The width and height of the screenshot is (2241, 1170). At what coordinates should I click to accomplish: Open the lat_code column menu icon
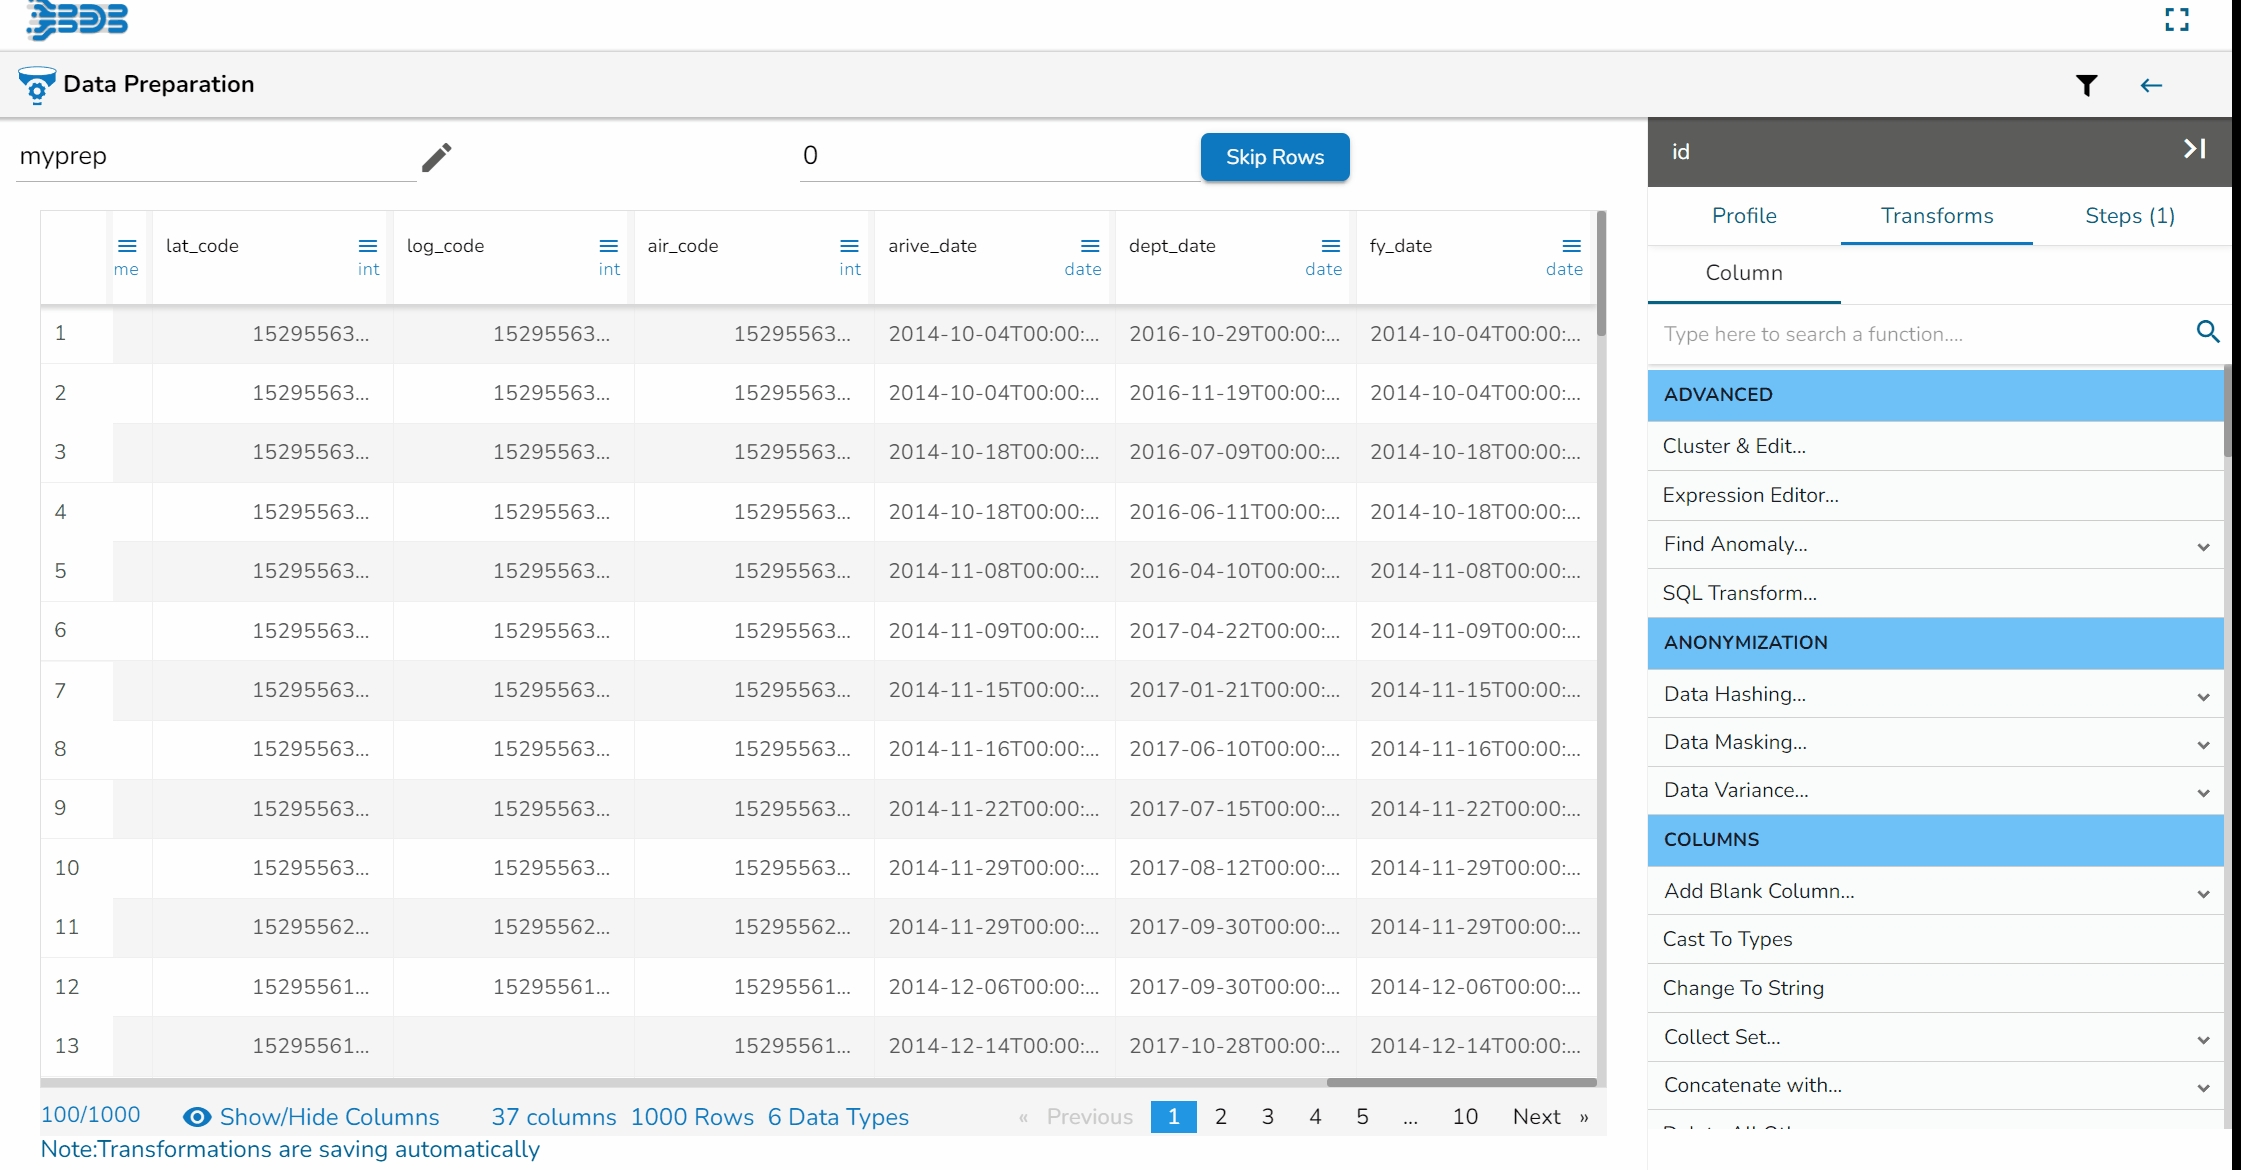pos(367,246)
